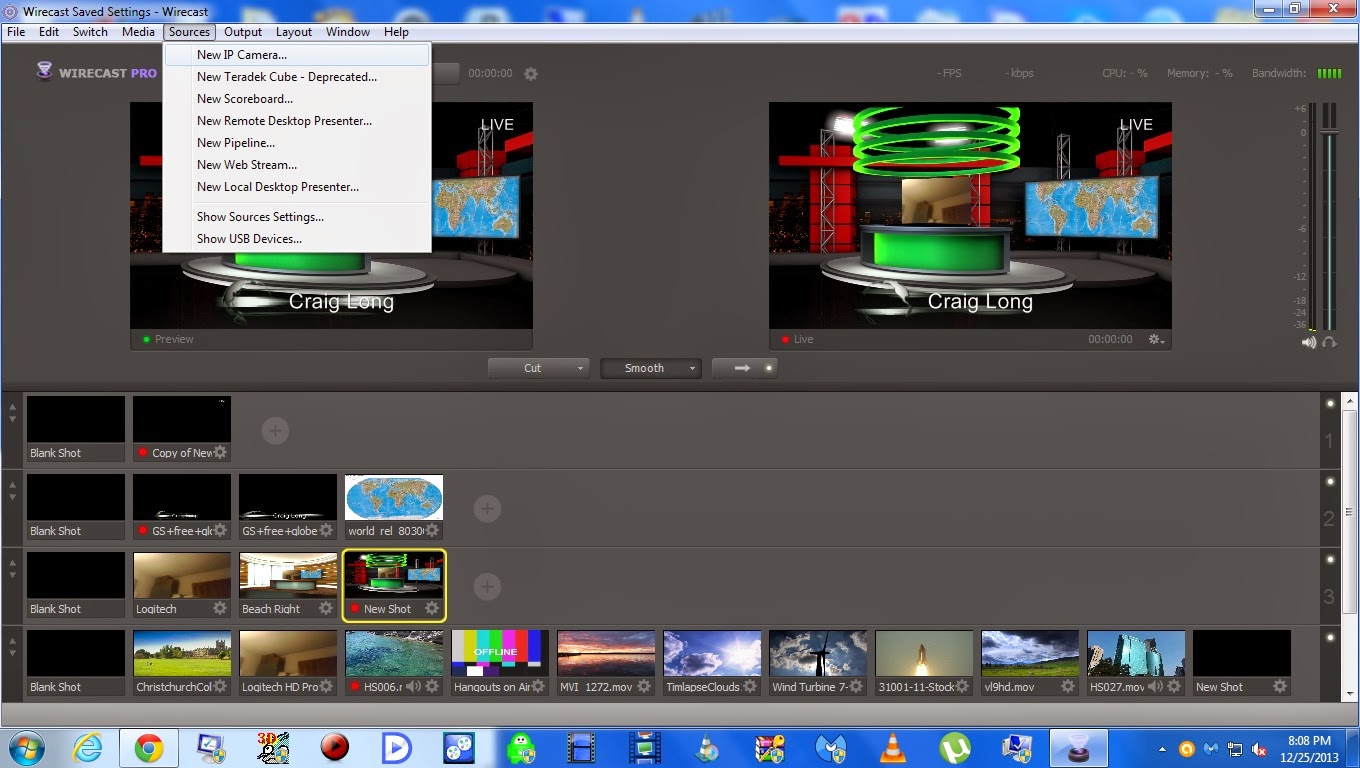Toggle layer 2 visibility dot
This screenshot has height=768, width=1360.
click(x=1330, y=482)
